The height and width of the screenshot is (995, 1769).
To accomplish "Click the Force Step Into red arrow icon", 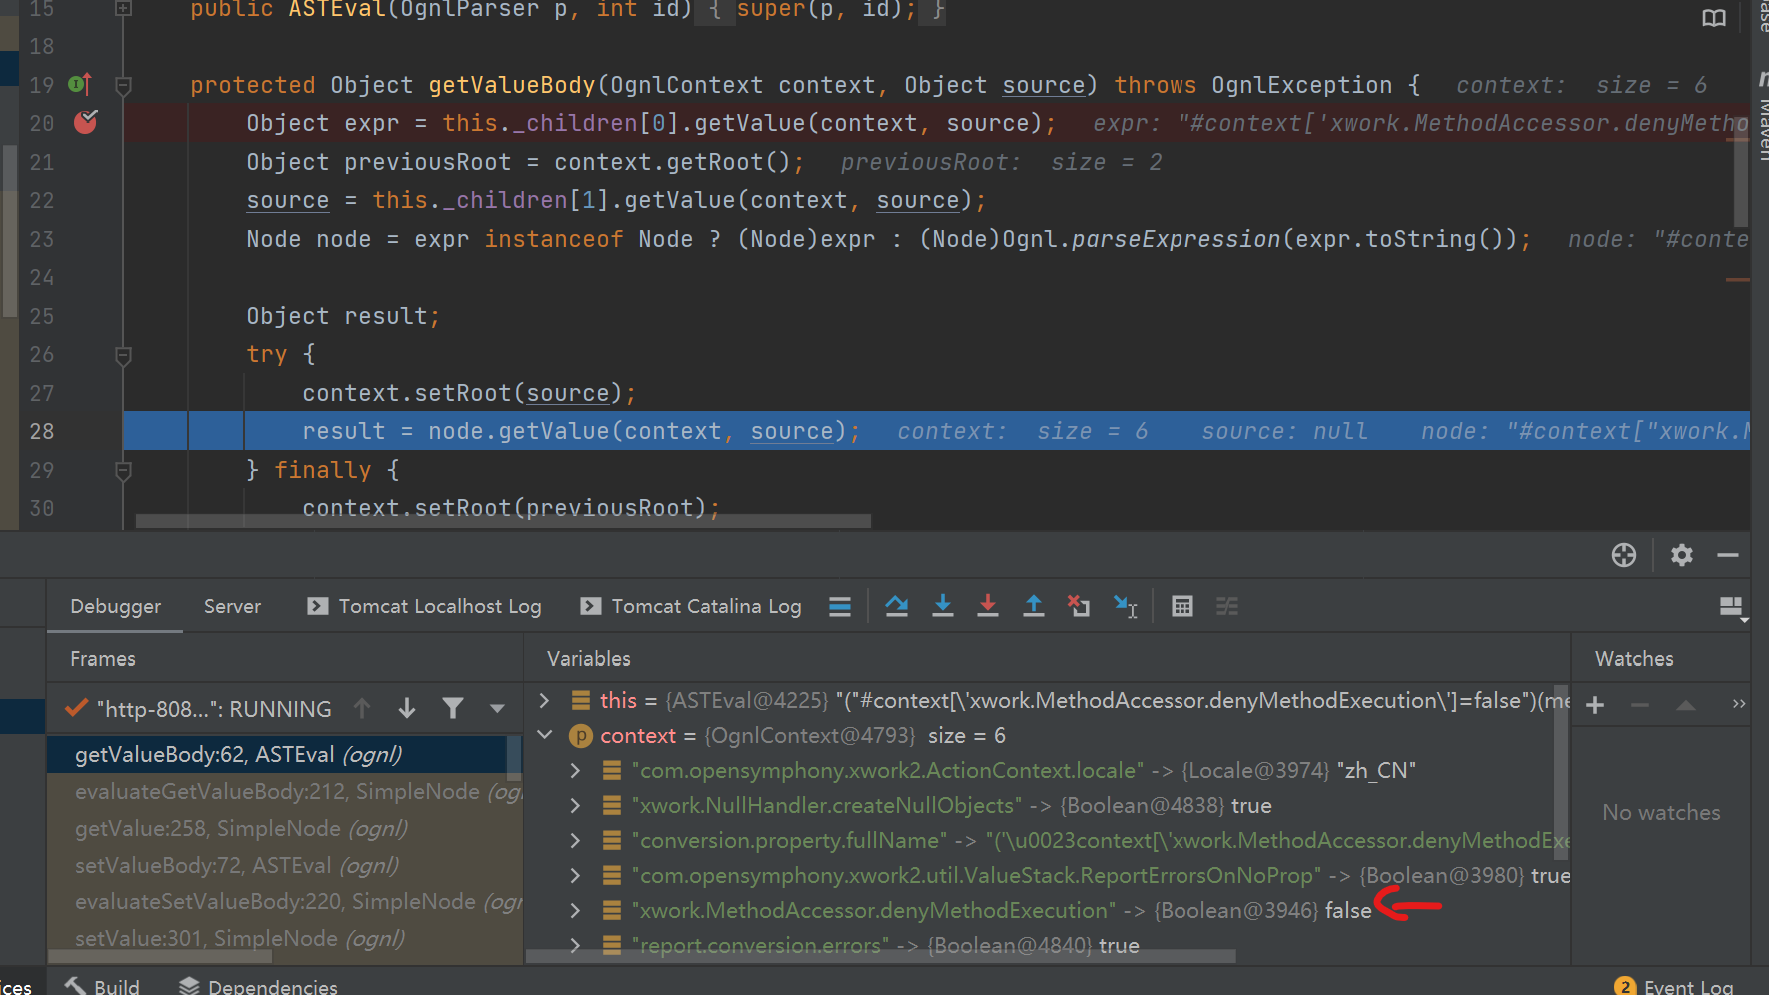I will (x=988, y=606).
